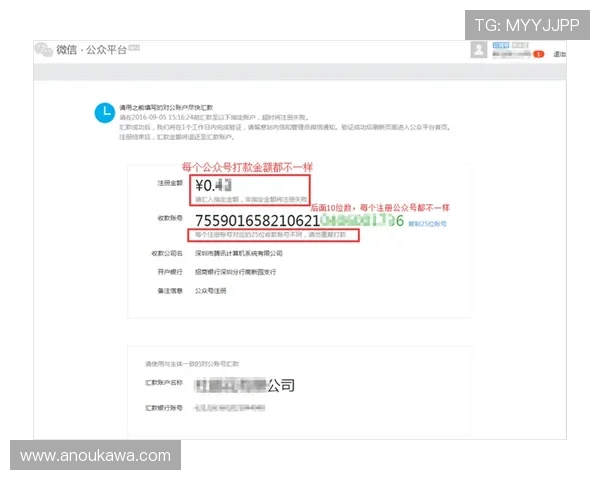
Task: Click the hint line mentioning 25位收款账号
Action: [x=271, y=235]
